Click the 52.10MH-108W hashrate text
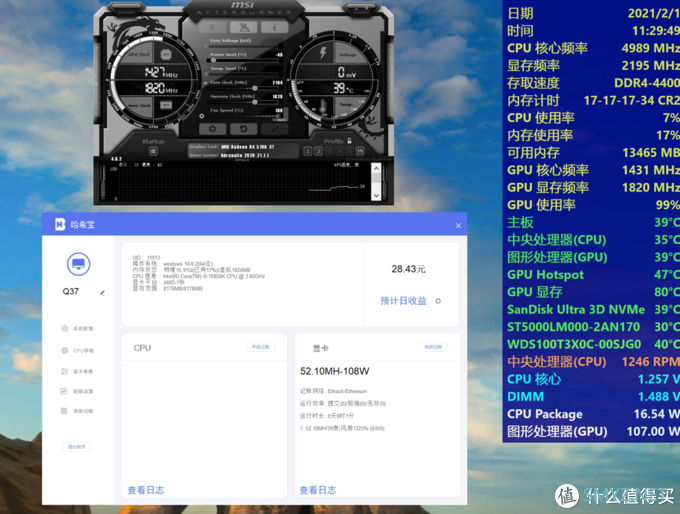The height and width of the screenshot is (514, 680). coord(335,371)
